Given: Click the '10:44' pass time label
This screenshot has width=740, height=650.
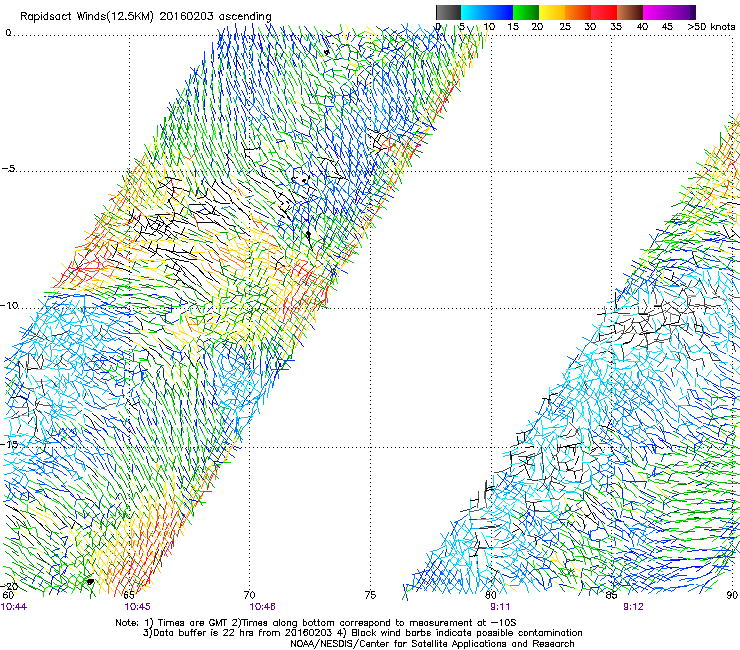Looking at the screenshot, I should click(x=14, y=607).
